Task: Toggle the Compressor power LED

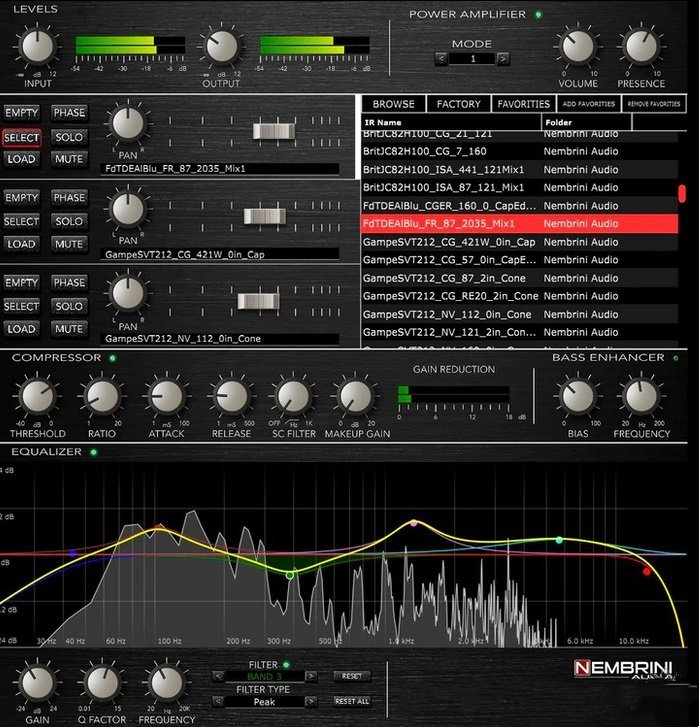Action: 112,358
